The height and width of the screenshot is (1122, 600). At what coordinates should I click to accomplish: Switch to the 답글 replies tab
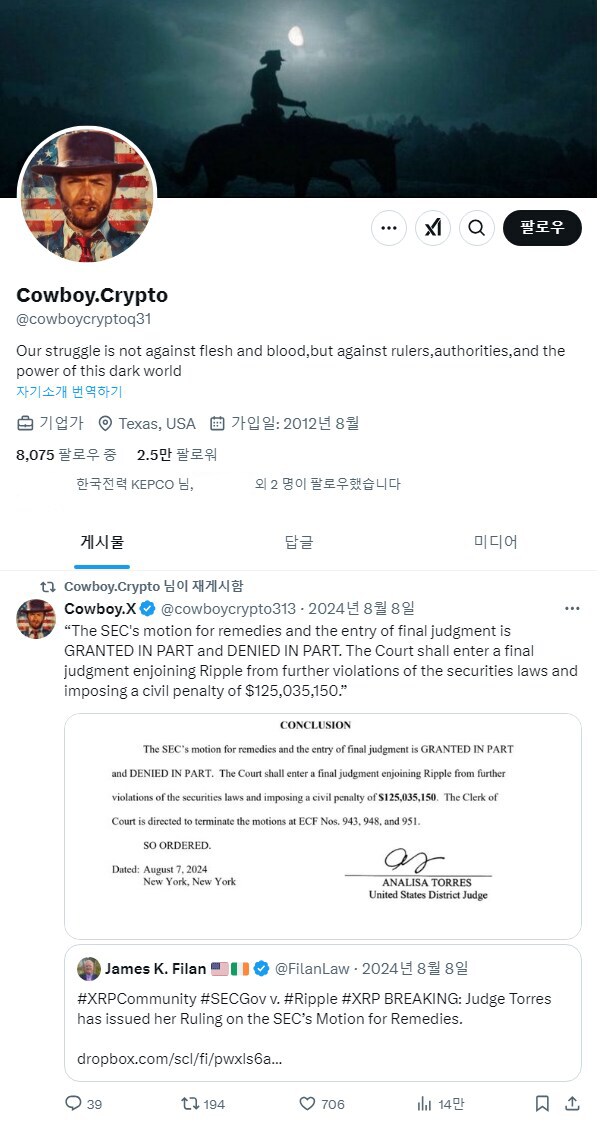click(x=299, y=539)
